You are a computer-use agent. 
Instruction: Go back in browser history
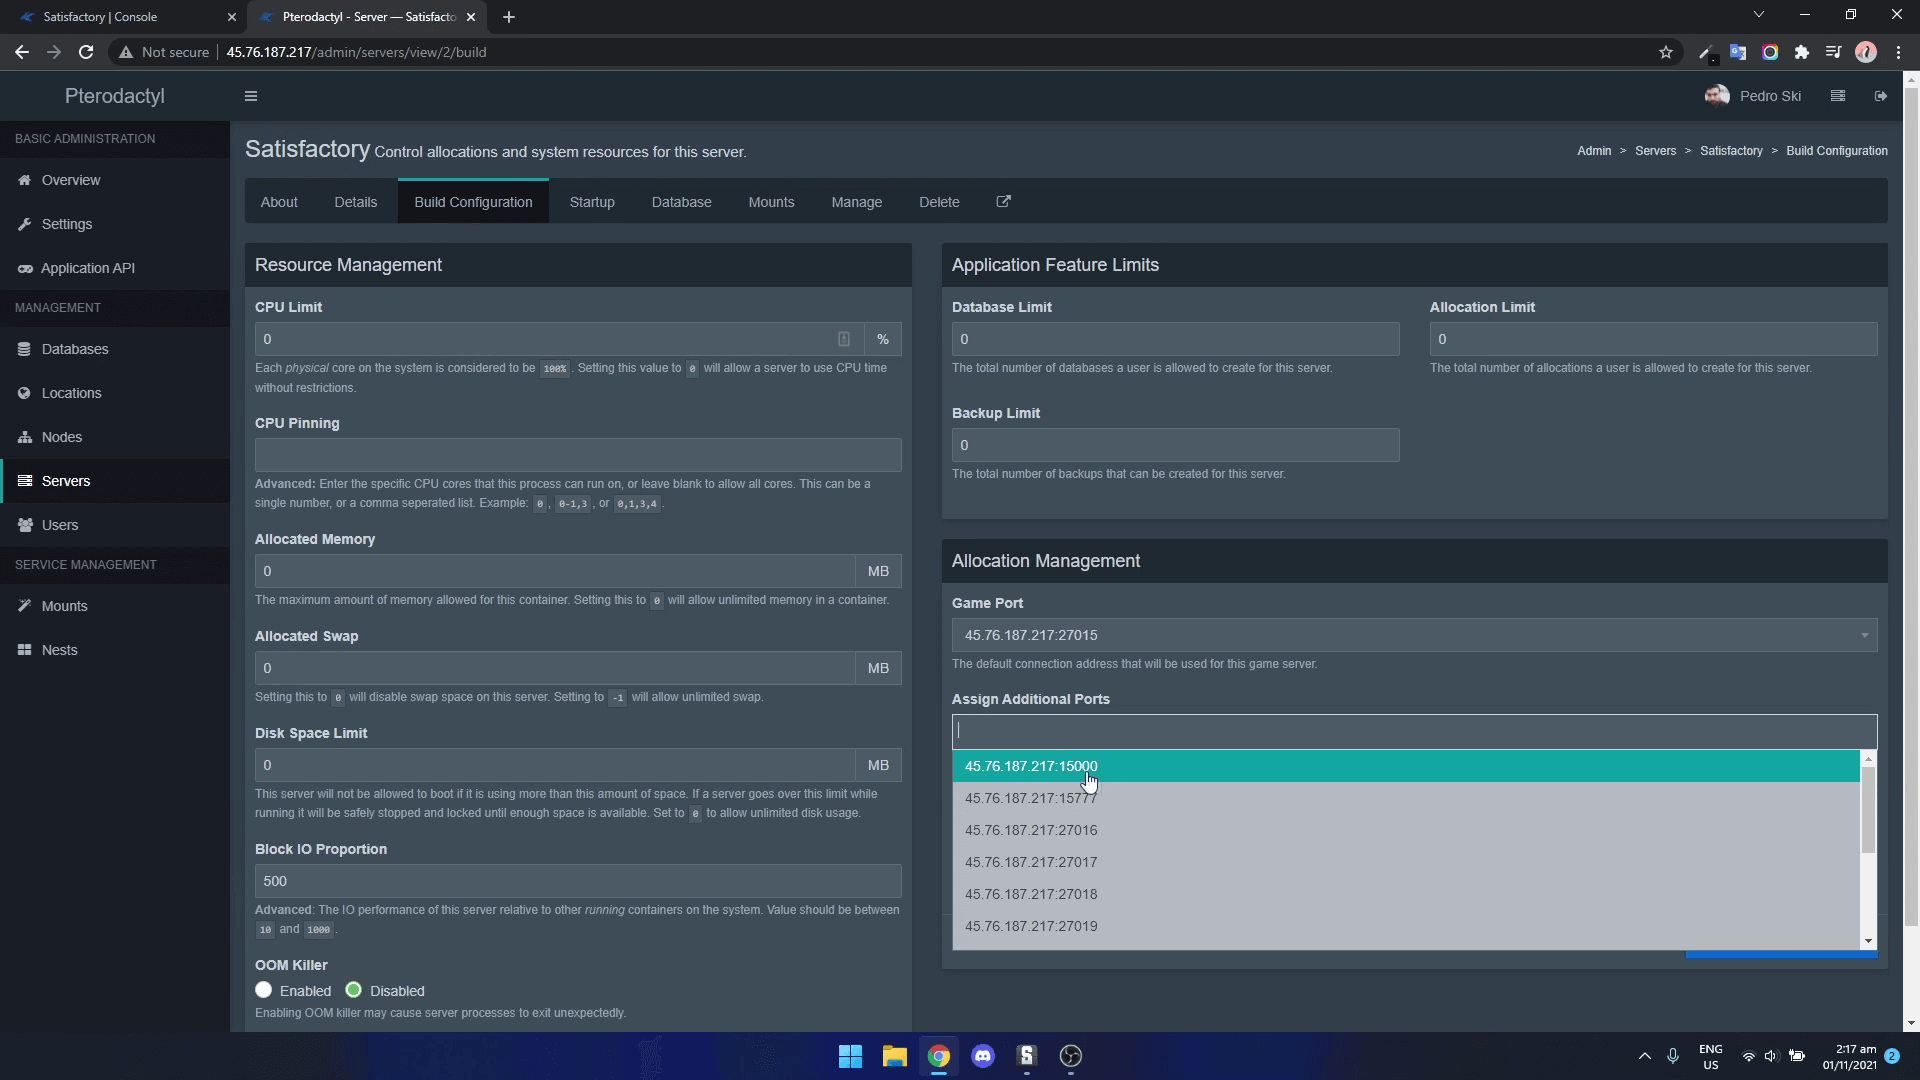tap(22, 52)
